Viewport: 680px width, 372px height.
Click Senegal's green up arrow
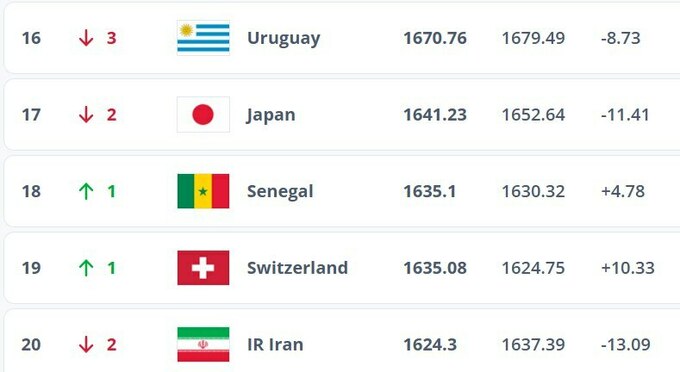[86, 191]
